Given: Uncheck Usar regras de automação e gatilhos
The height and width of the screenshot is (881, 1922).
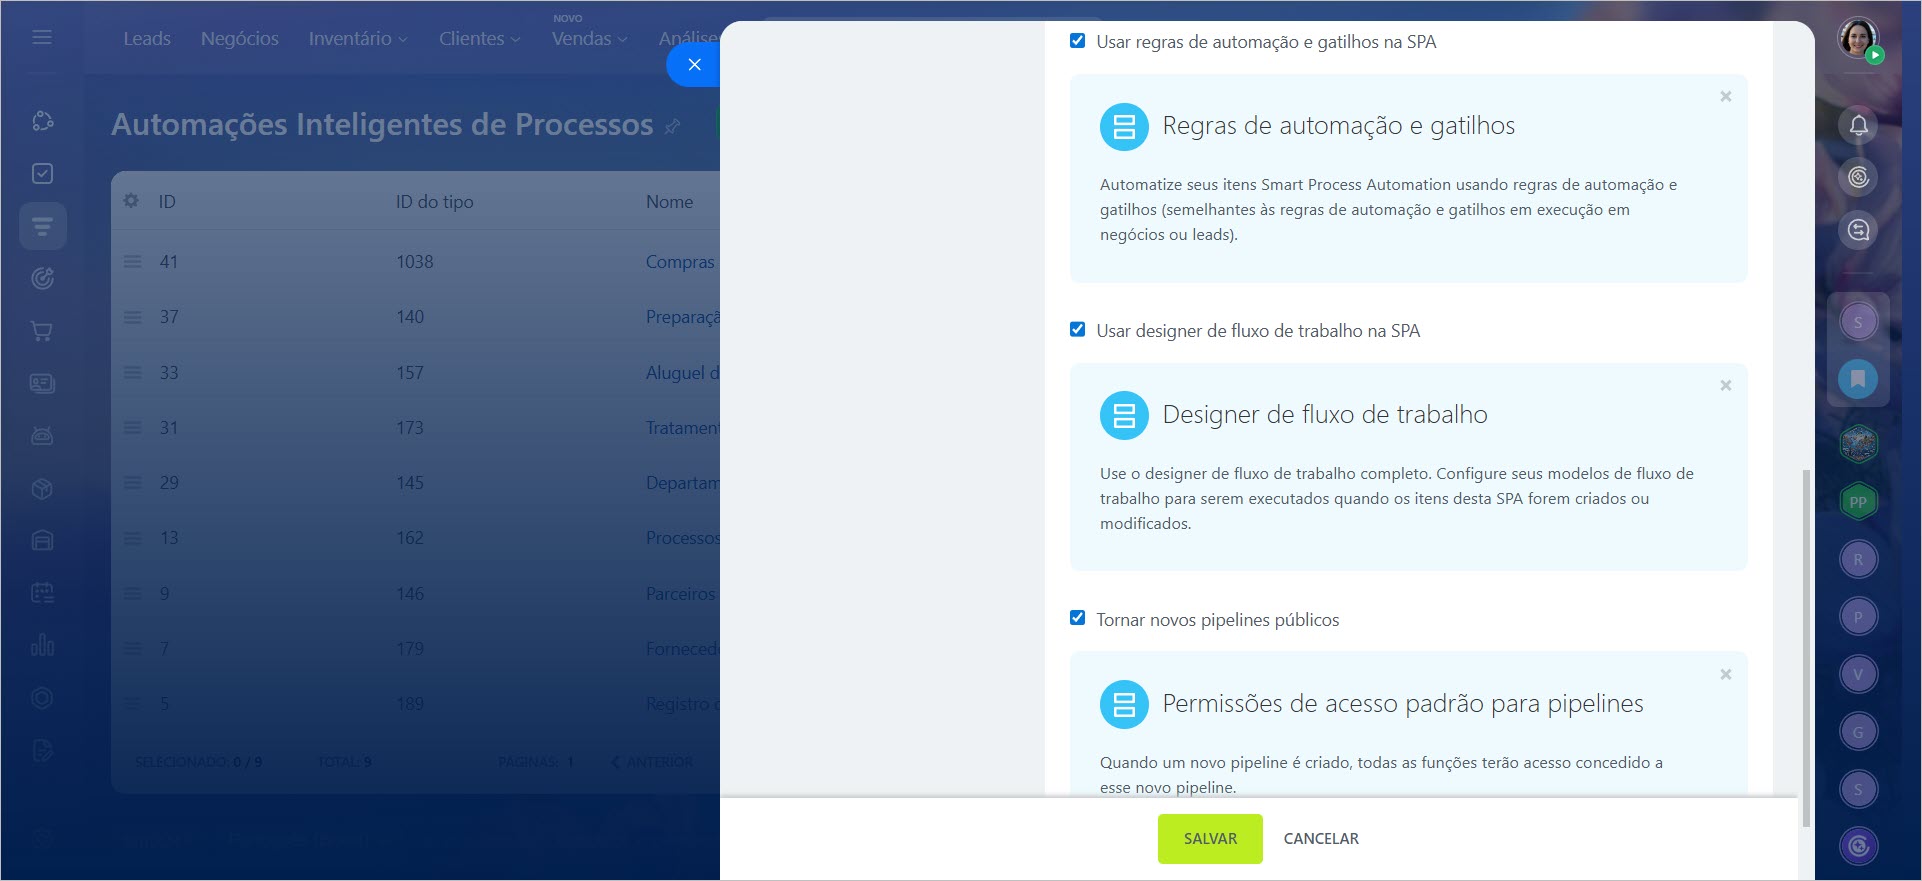Looking at the screenshot, I should 1077,41.
